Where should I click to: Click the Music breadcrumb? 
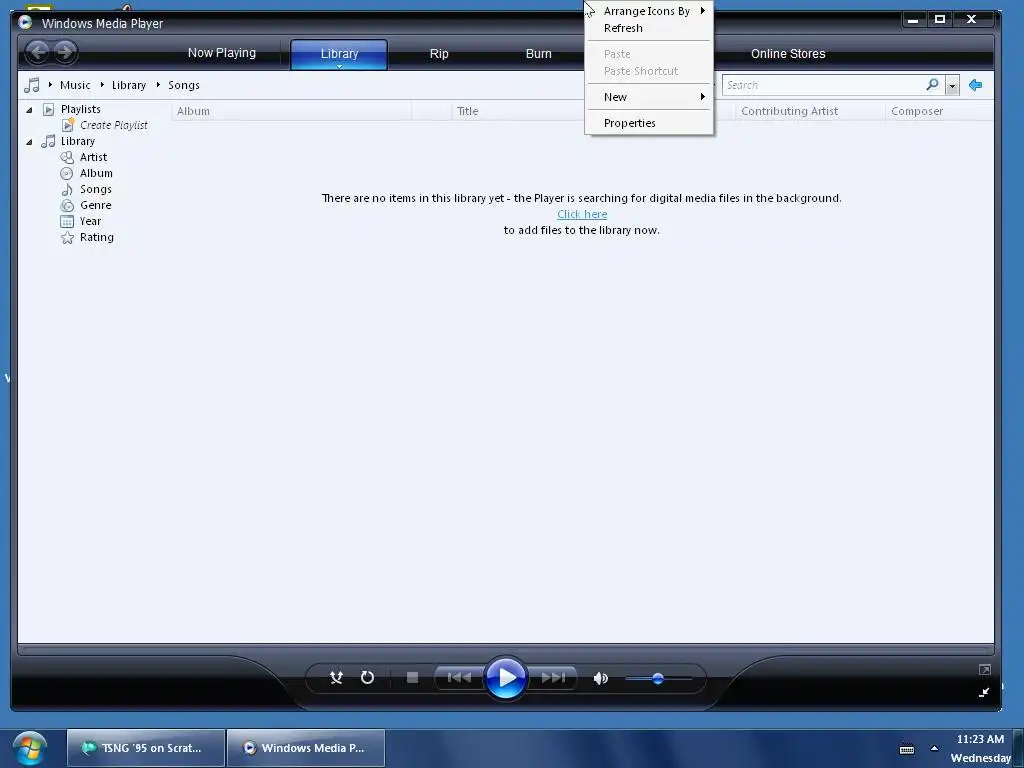[x=75, y=85]
